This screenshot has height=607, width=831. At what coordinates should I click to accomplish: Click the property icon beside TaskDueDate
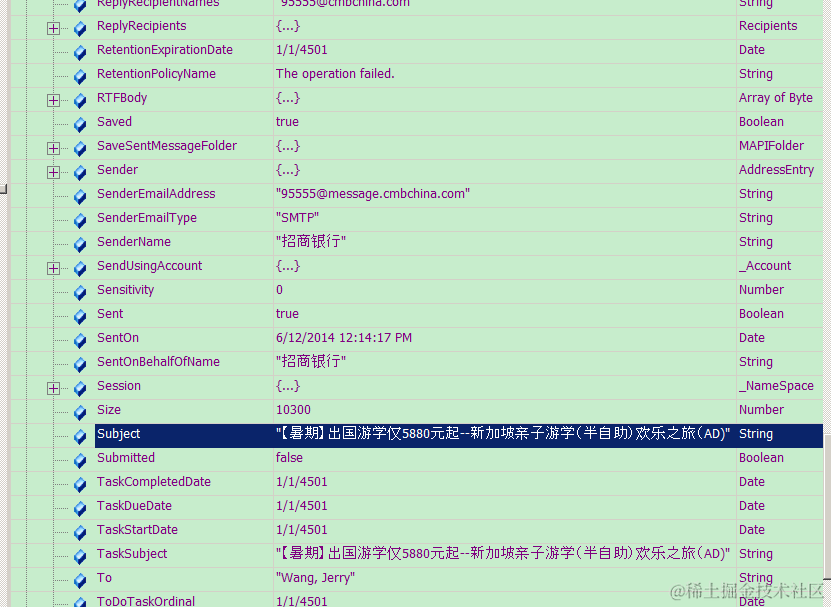click(80, 508)
